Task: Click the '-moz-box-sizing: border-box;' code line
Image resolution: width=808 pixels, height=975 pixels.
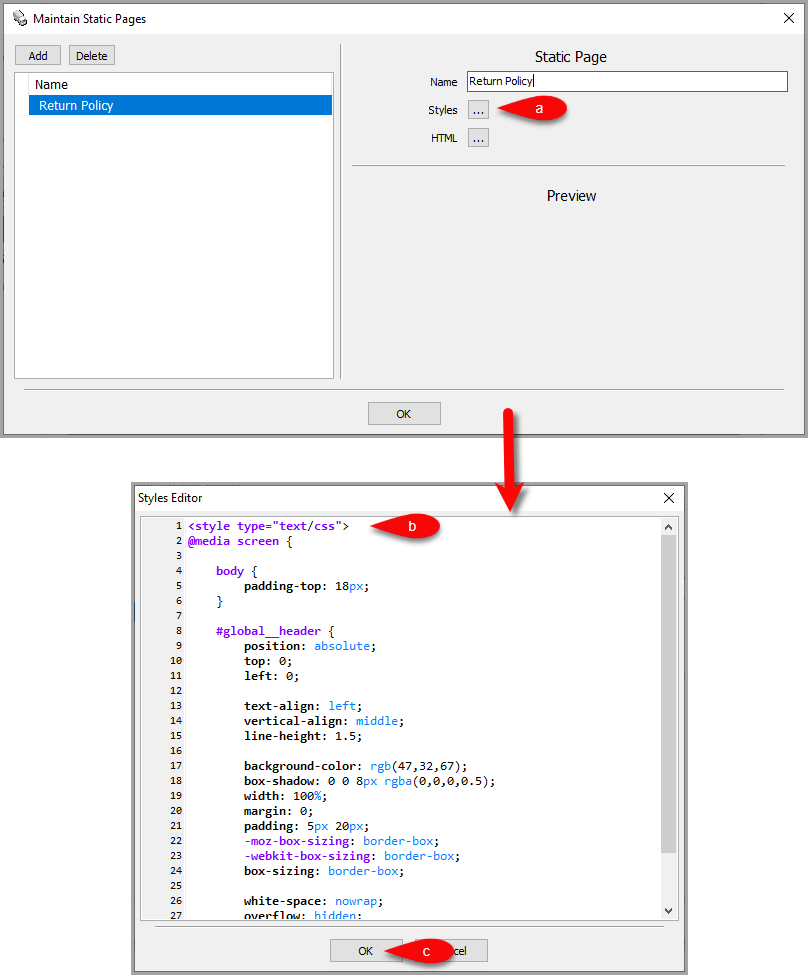Action: click(341, 841)
